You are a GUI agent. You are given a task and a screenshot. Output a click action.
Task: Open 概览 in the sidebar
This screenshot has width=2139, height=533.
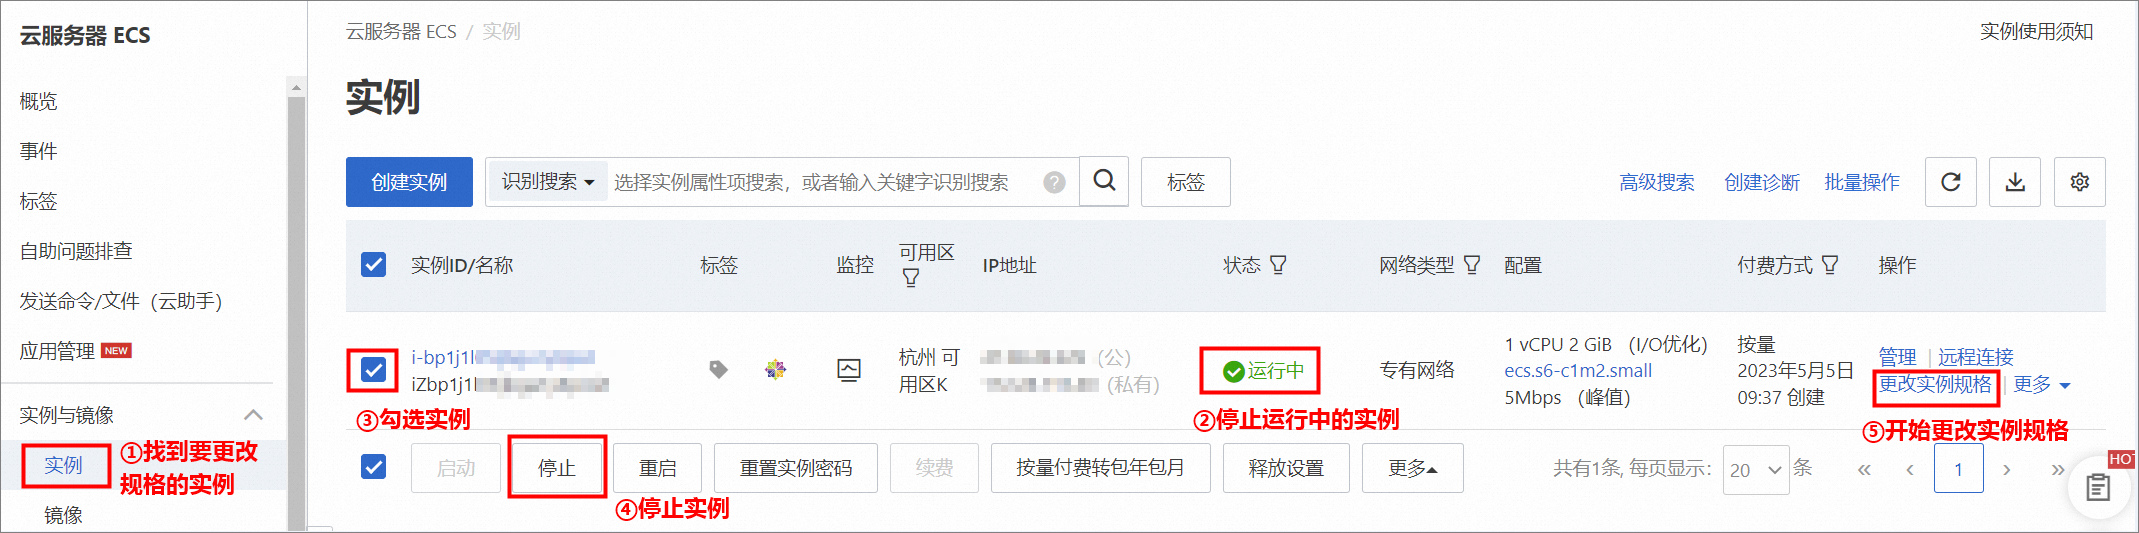point(39,101)
